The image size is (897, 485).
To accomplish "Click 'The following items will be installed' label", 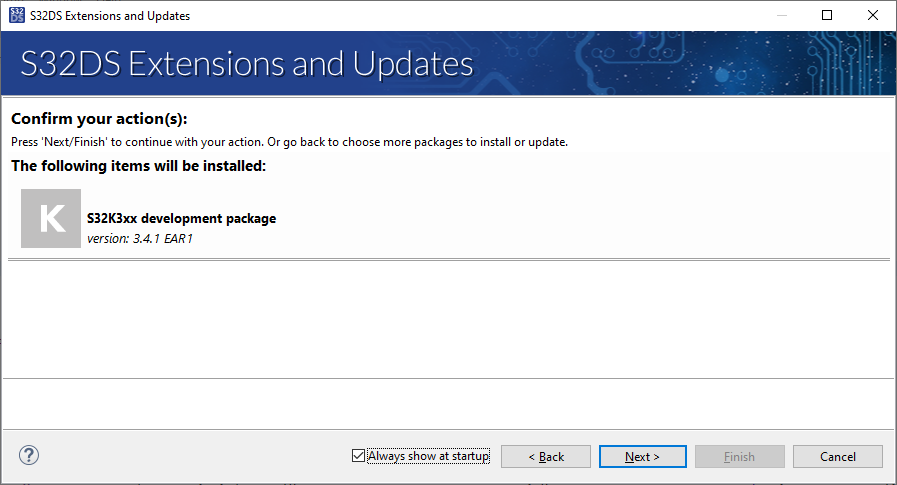I will point(138,165).
